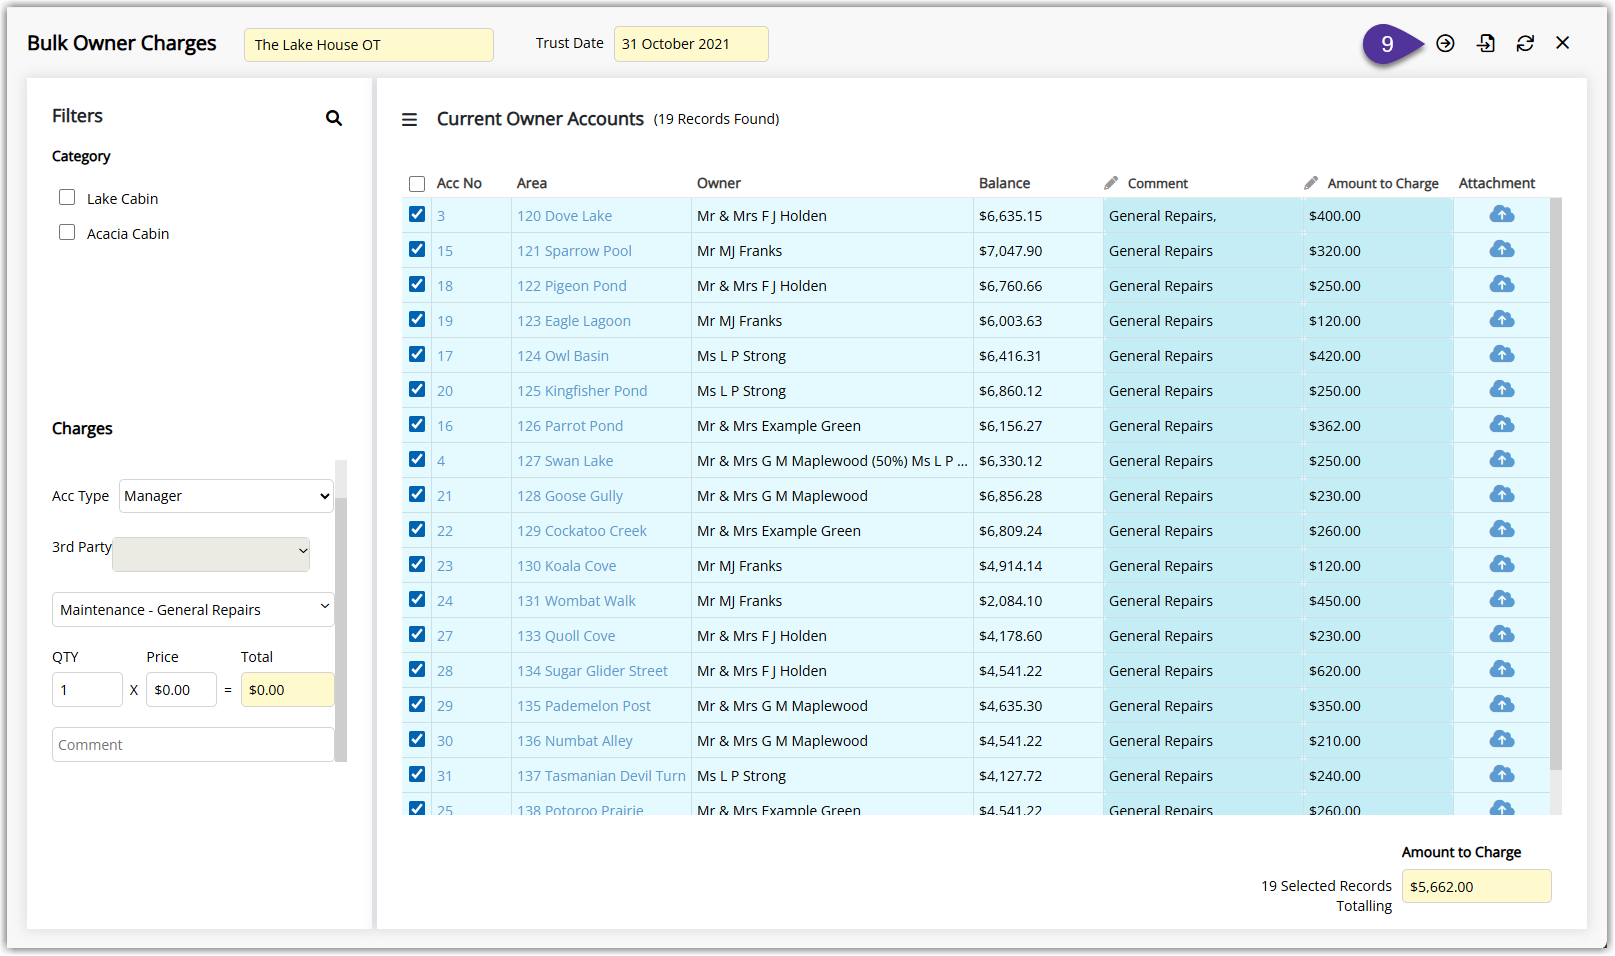Sort by the Area column header
Image resolution: width=1615 pixels, height=956 pixels.
(532, 183)
